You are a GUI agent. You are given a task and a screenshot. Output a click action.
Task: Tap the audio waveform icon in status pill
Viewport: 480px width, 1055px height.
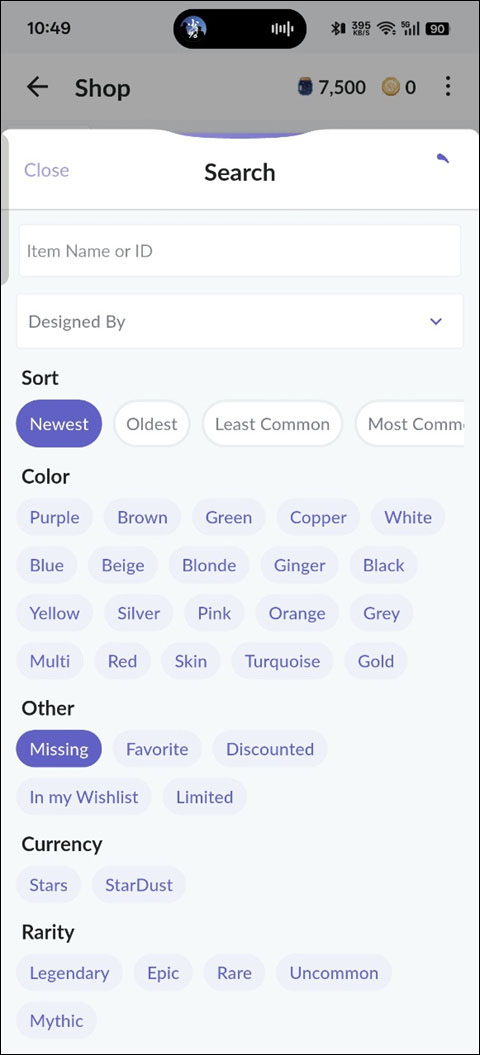coord(282,29)
